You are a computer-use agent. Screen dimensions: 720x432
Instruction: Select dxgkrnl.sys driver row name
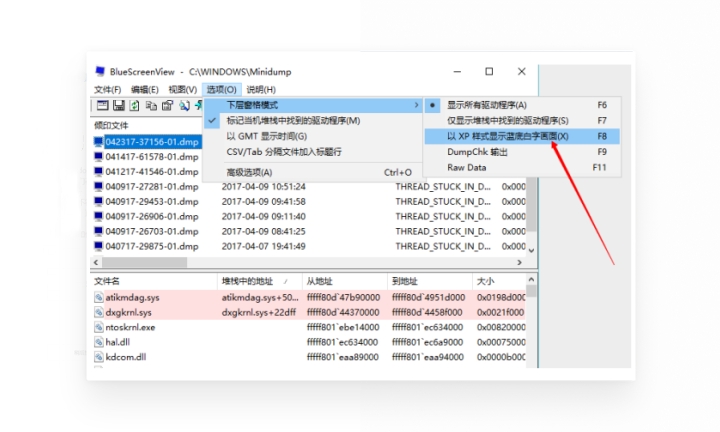(129, 312)
